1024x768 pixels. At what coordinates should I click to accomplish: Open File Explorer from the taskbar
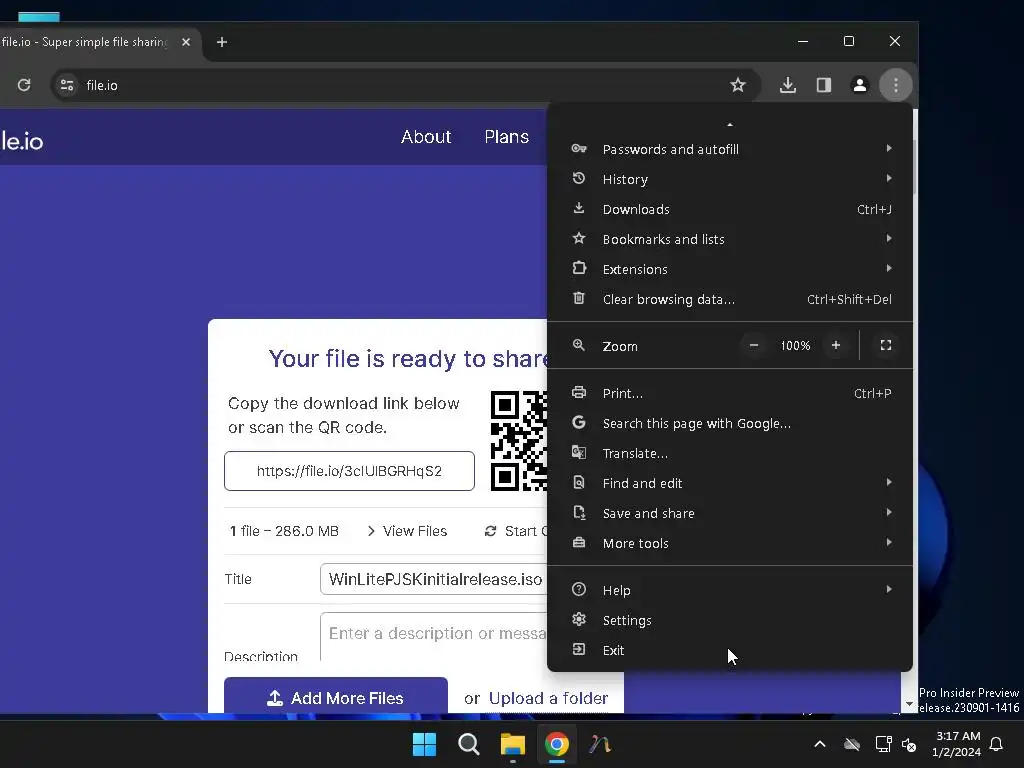[513, 744]
